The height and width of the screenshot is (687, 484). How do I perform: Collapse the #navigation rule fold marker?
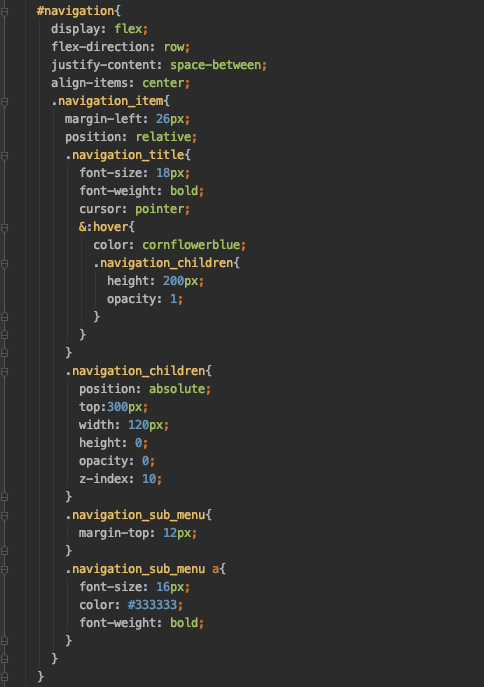[4, 12]
